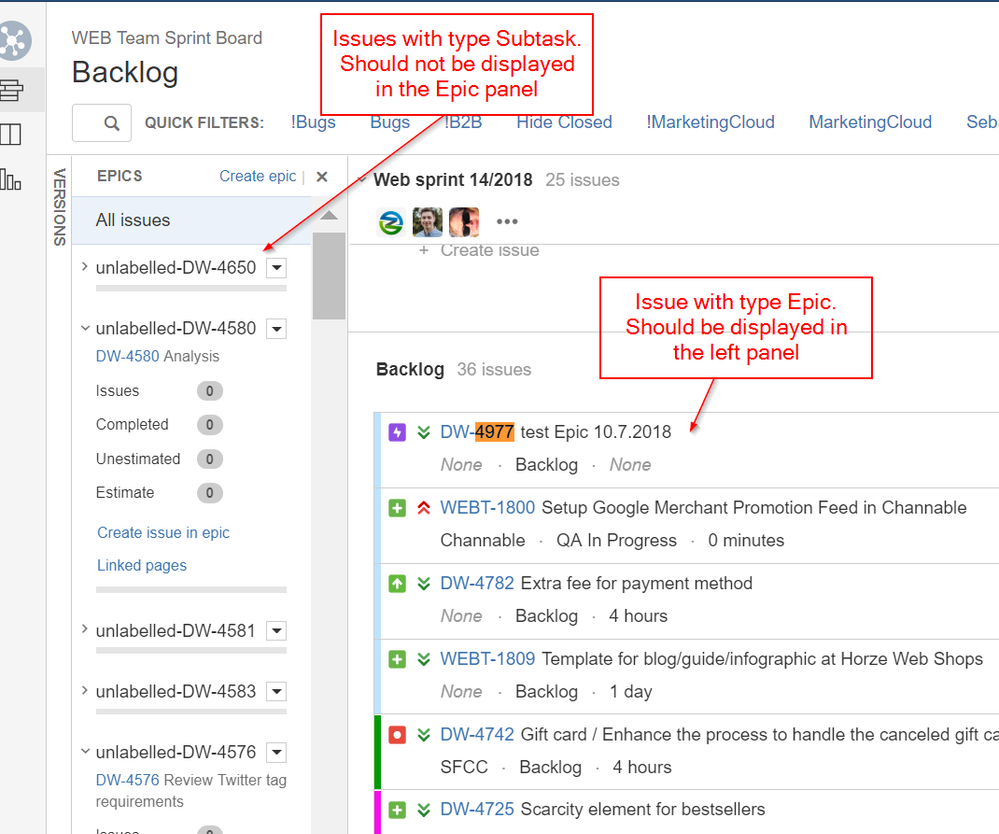Open the Active sprints board icon

(x=10, y=134)
